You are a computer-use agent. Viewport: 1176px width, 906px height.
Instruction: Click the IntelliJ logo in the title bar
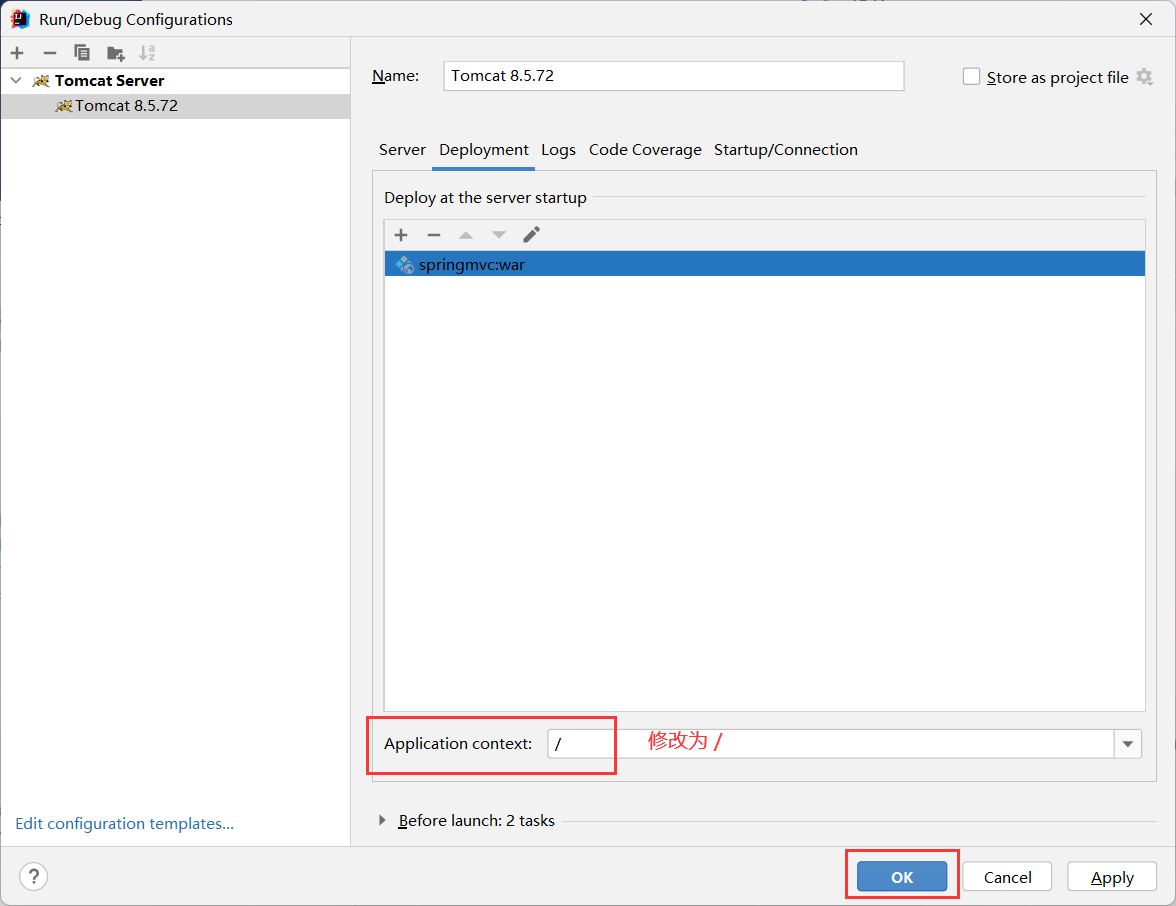click(20, 19)
